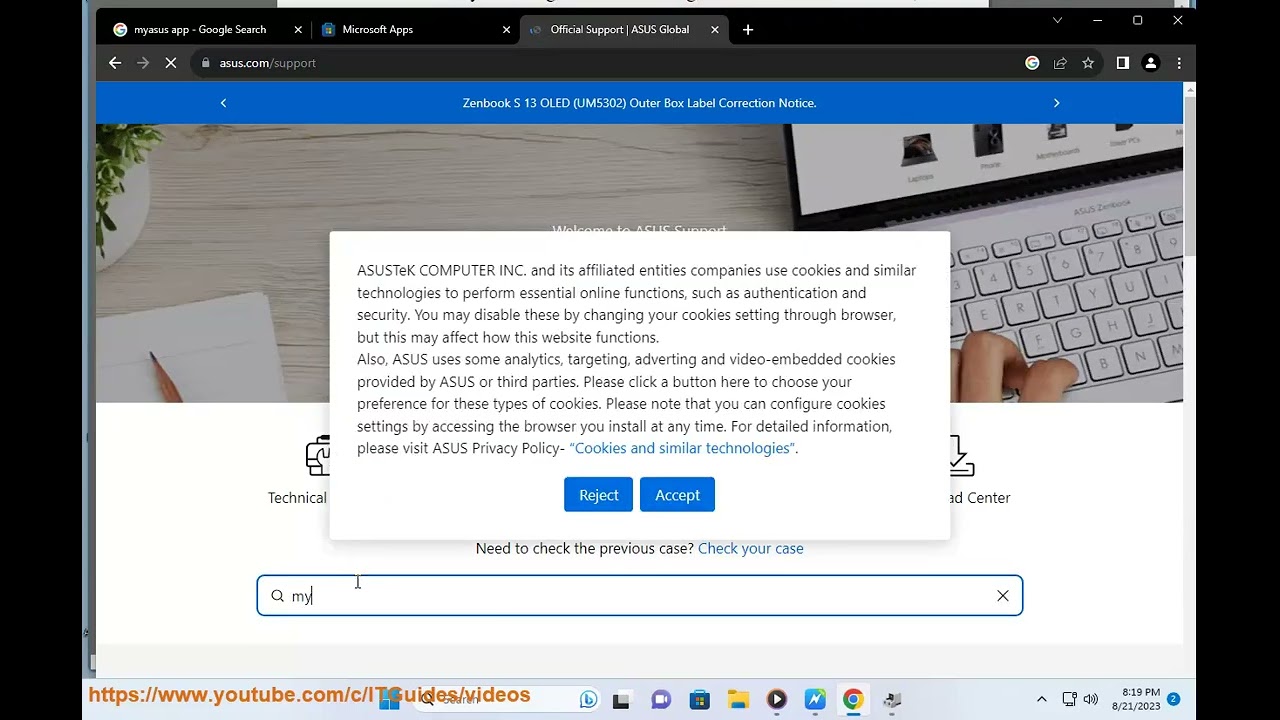Close the Official Support ASUS tab

(715, 30)
